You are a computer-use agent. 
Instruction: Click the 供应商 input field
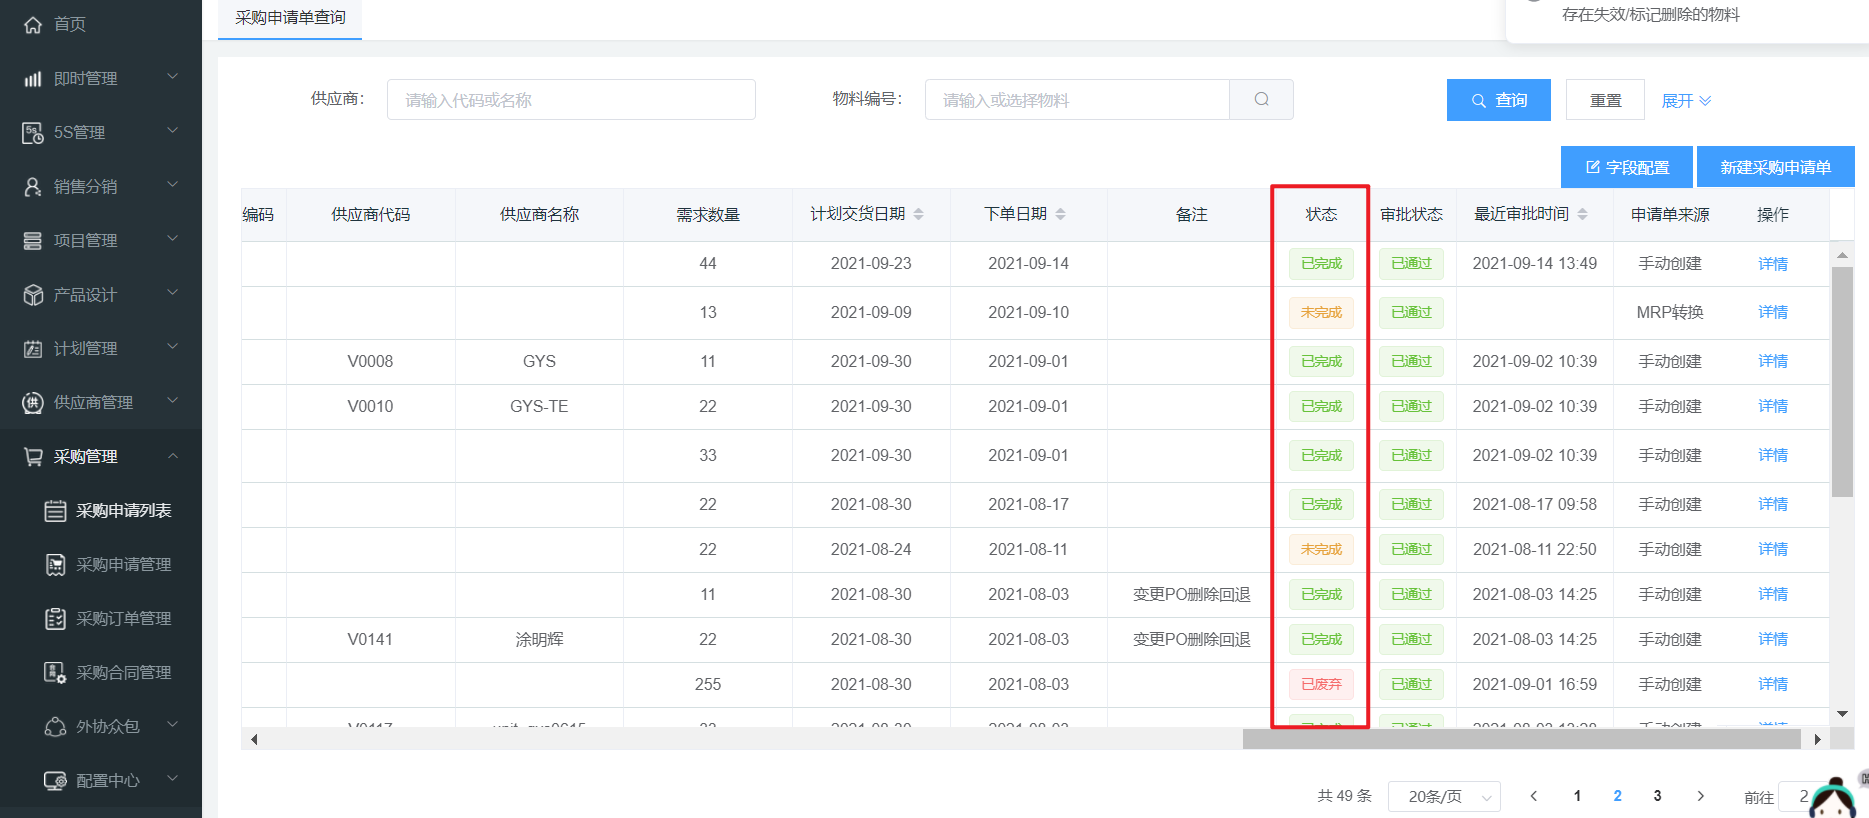point(571,100)
